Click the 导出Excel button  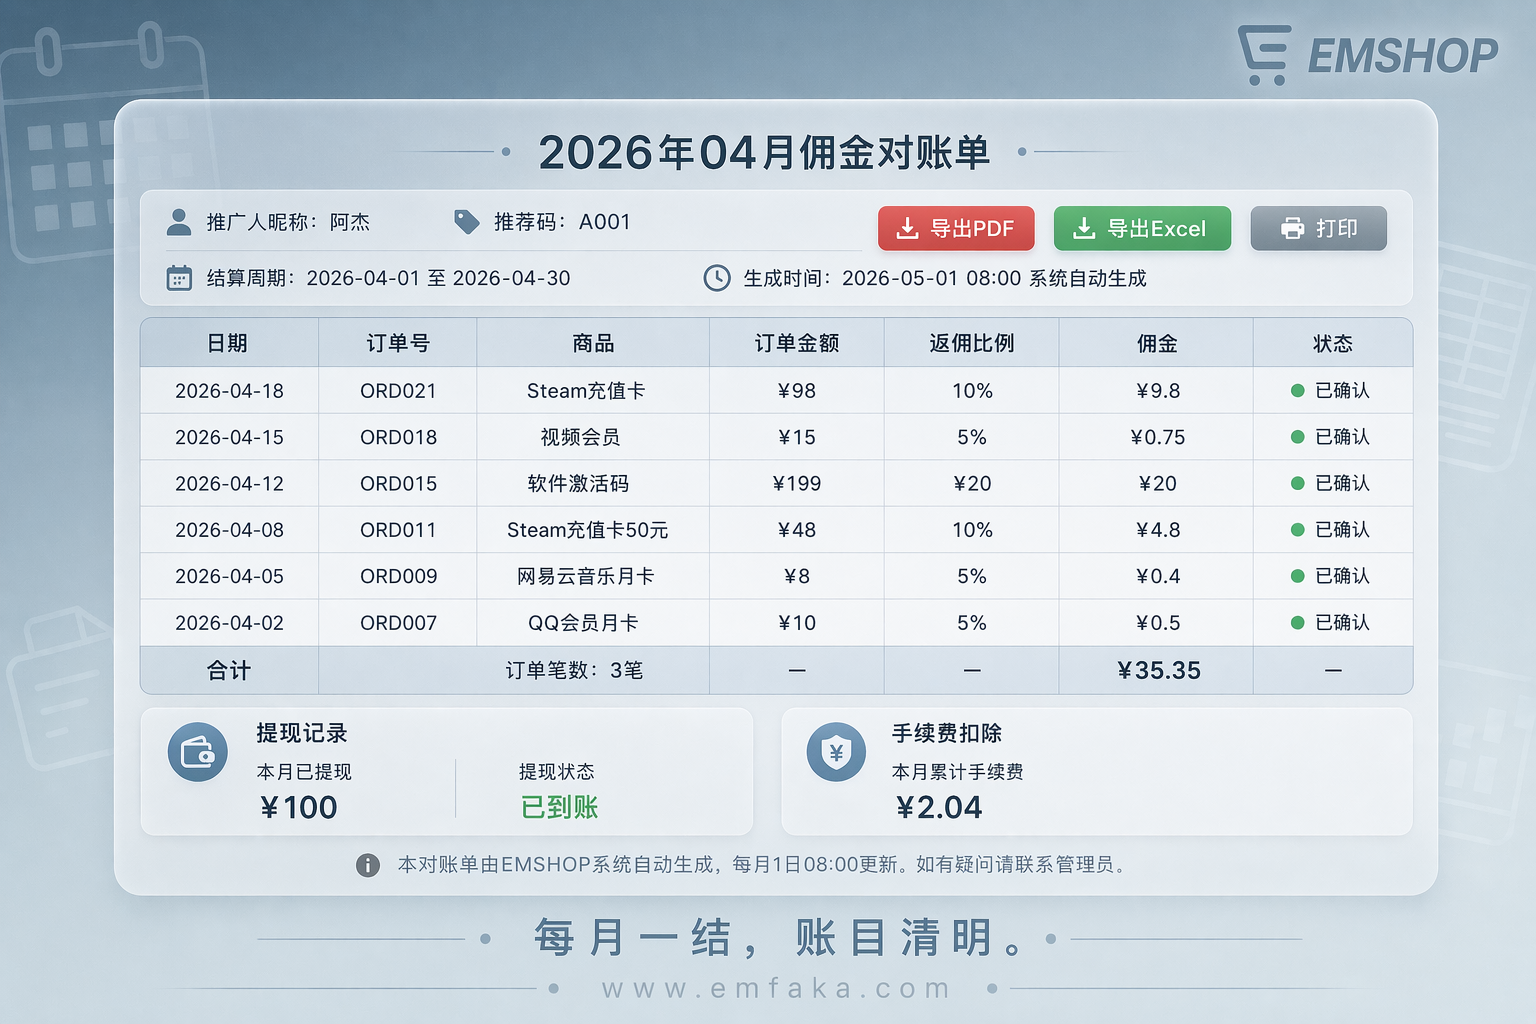point(1142,228)
